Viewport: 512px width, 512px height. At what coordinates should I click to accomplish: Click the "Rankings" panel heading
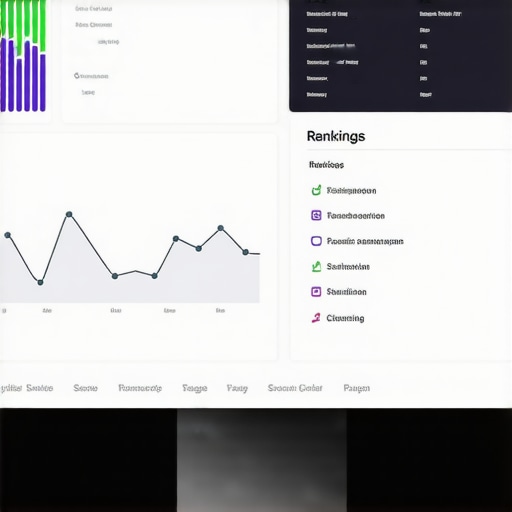(x=336, y=136)
